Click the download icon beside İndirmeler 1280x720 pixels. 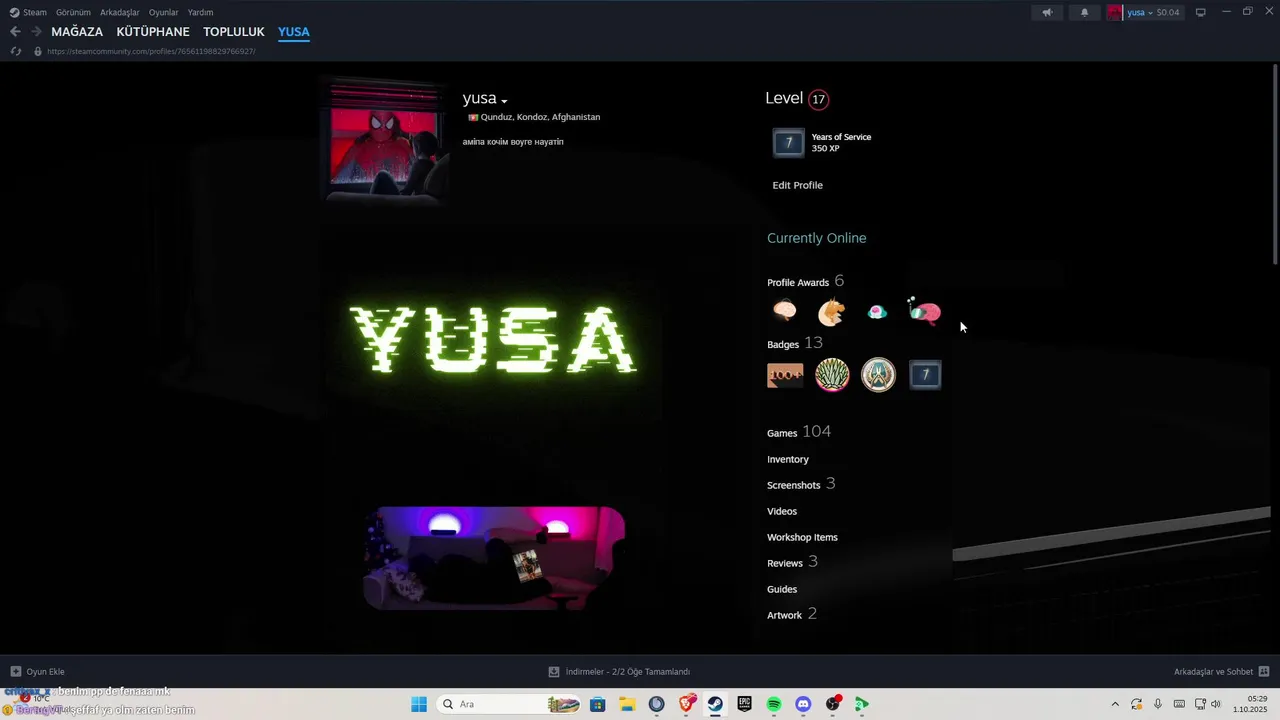[x=554, y=672]
